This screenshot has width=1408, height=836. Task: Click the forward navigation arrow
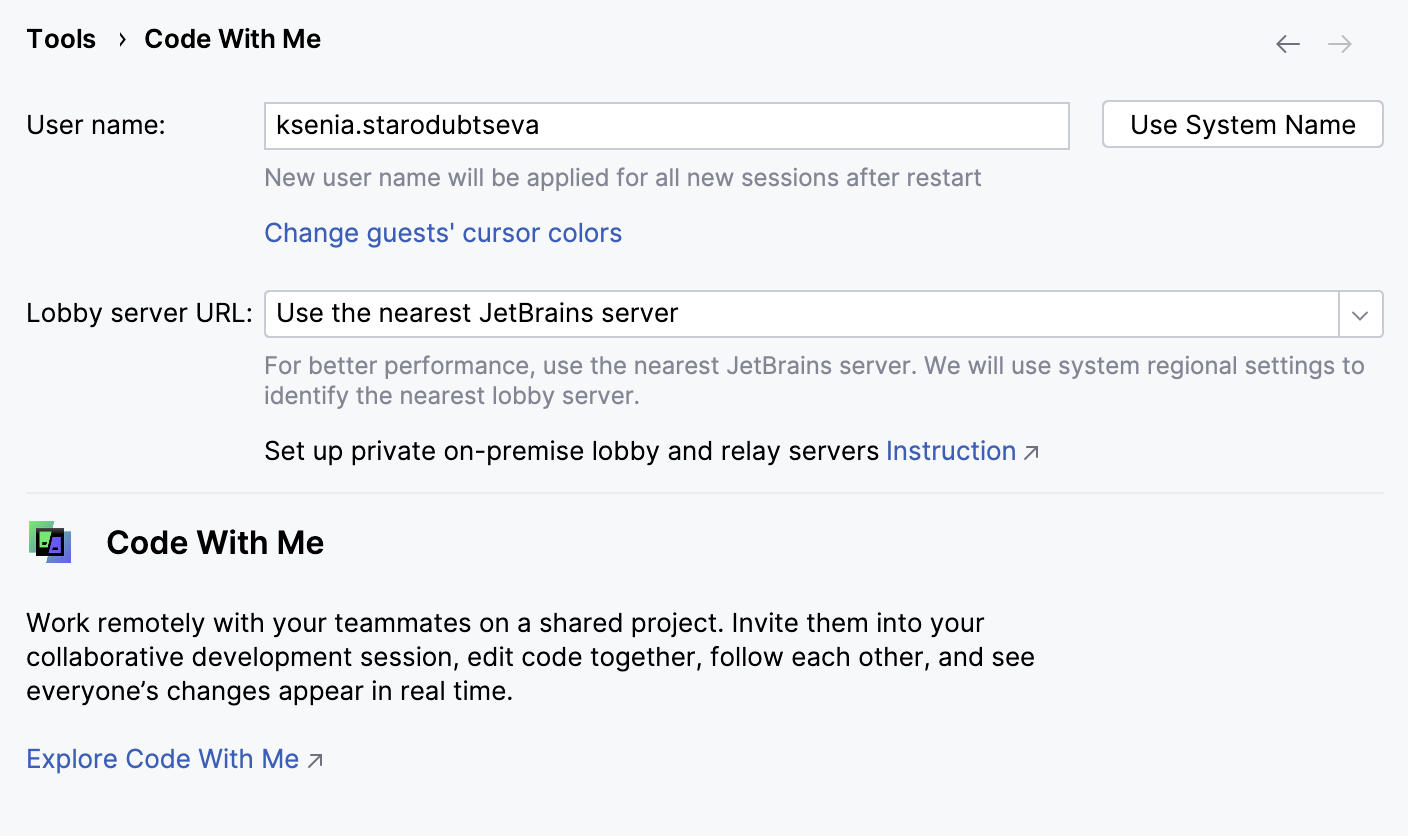pyautogui.click(x=1340, y=43)
